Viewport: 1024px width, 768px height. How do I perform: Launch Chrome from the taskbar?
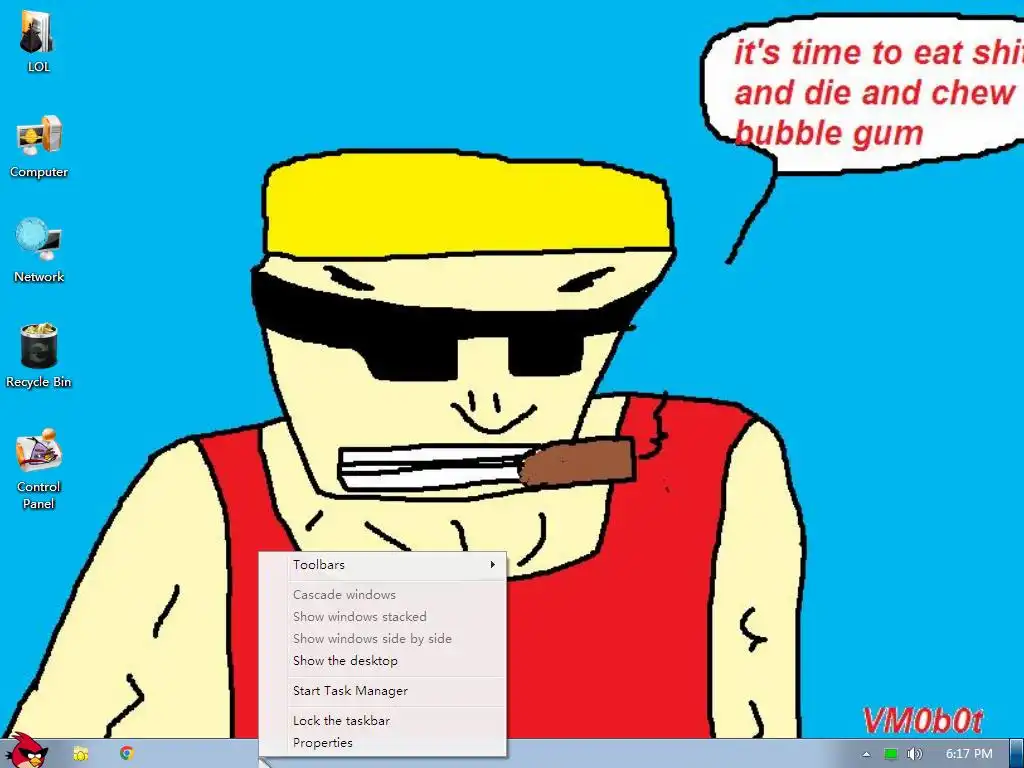click(127, 754)
